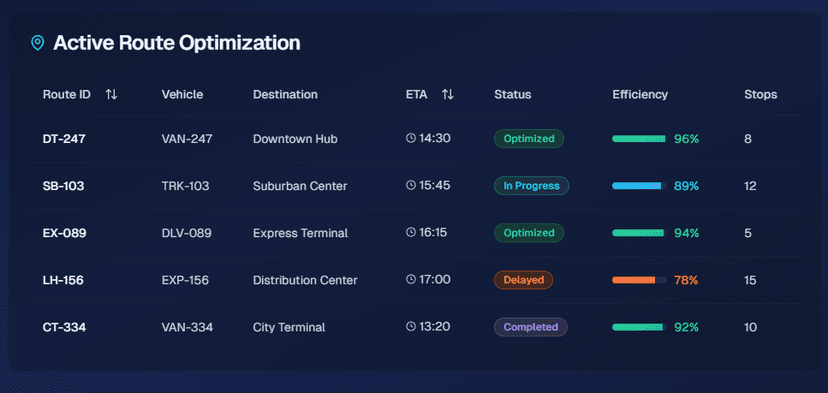
Task: Click the clock icon next to 15:45
Action: click(411, 185)
